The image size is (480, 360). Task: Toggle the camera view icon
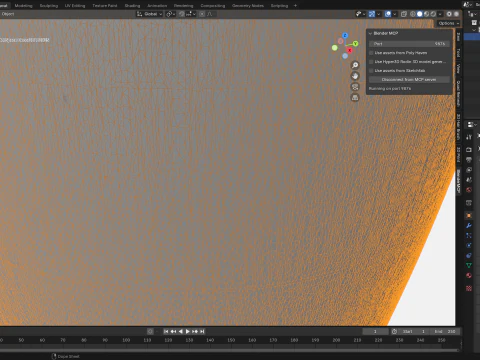[x=355, y=87]
